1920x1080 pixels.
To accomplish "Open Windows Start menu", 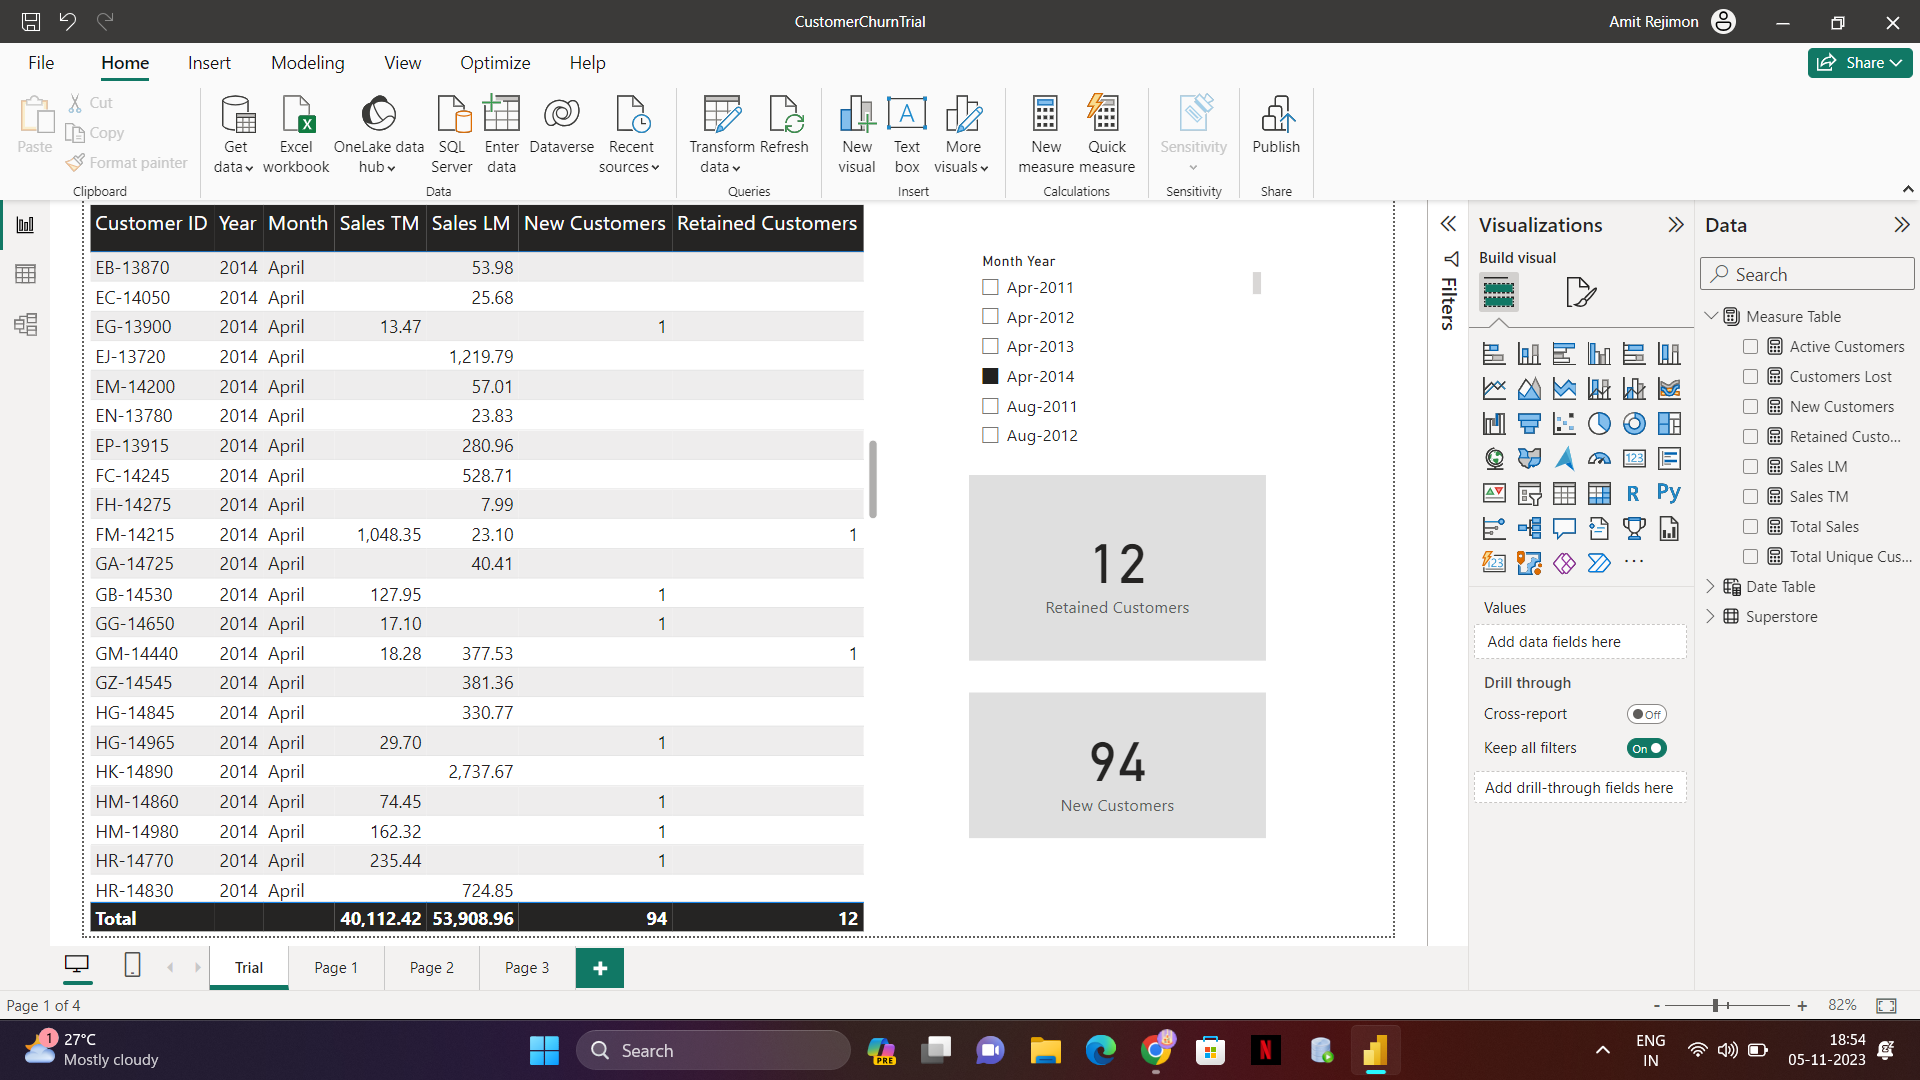I will (x=544, y=1051).
